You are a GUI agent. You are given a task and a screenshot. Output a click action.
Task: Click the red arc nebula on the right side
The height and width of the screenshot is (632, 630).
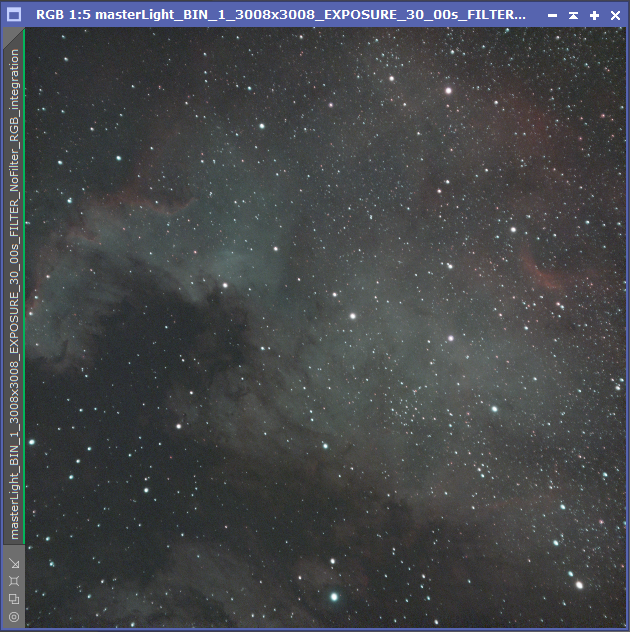click(542, 270)
